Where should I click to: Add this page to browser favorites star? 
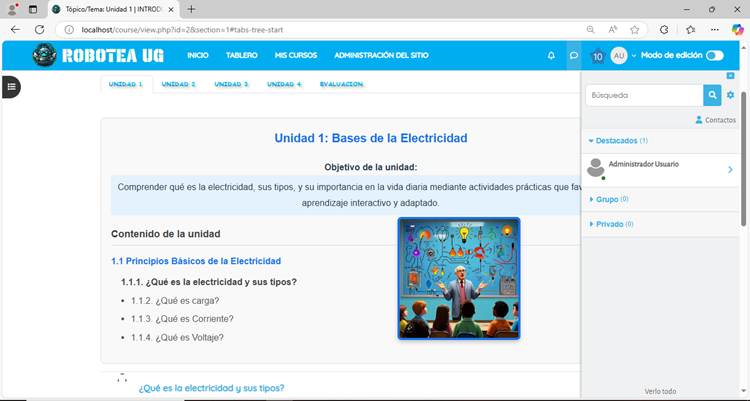click(635, 29)
